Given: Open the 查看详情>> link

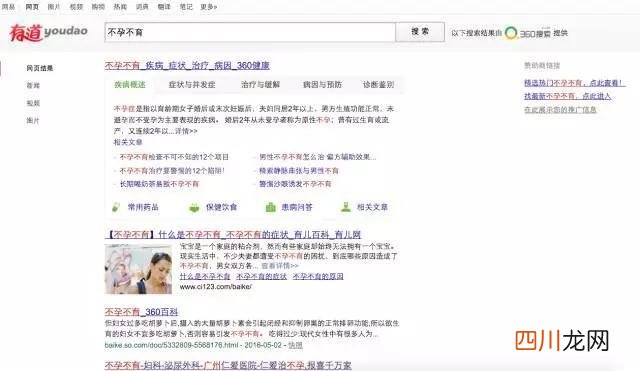Looking at the screenshot, I should click(x=280, y=266).
